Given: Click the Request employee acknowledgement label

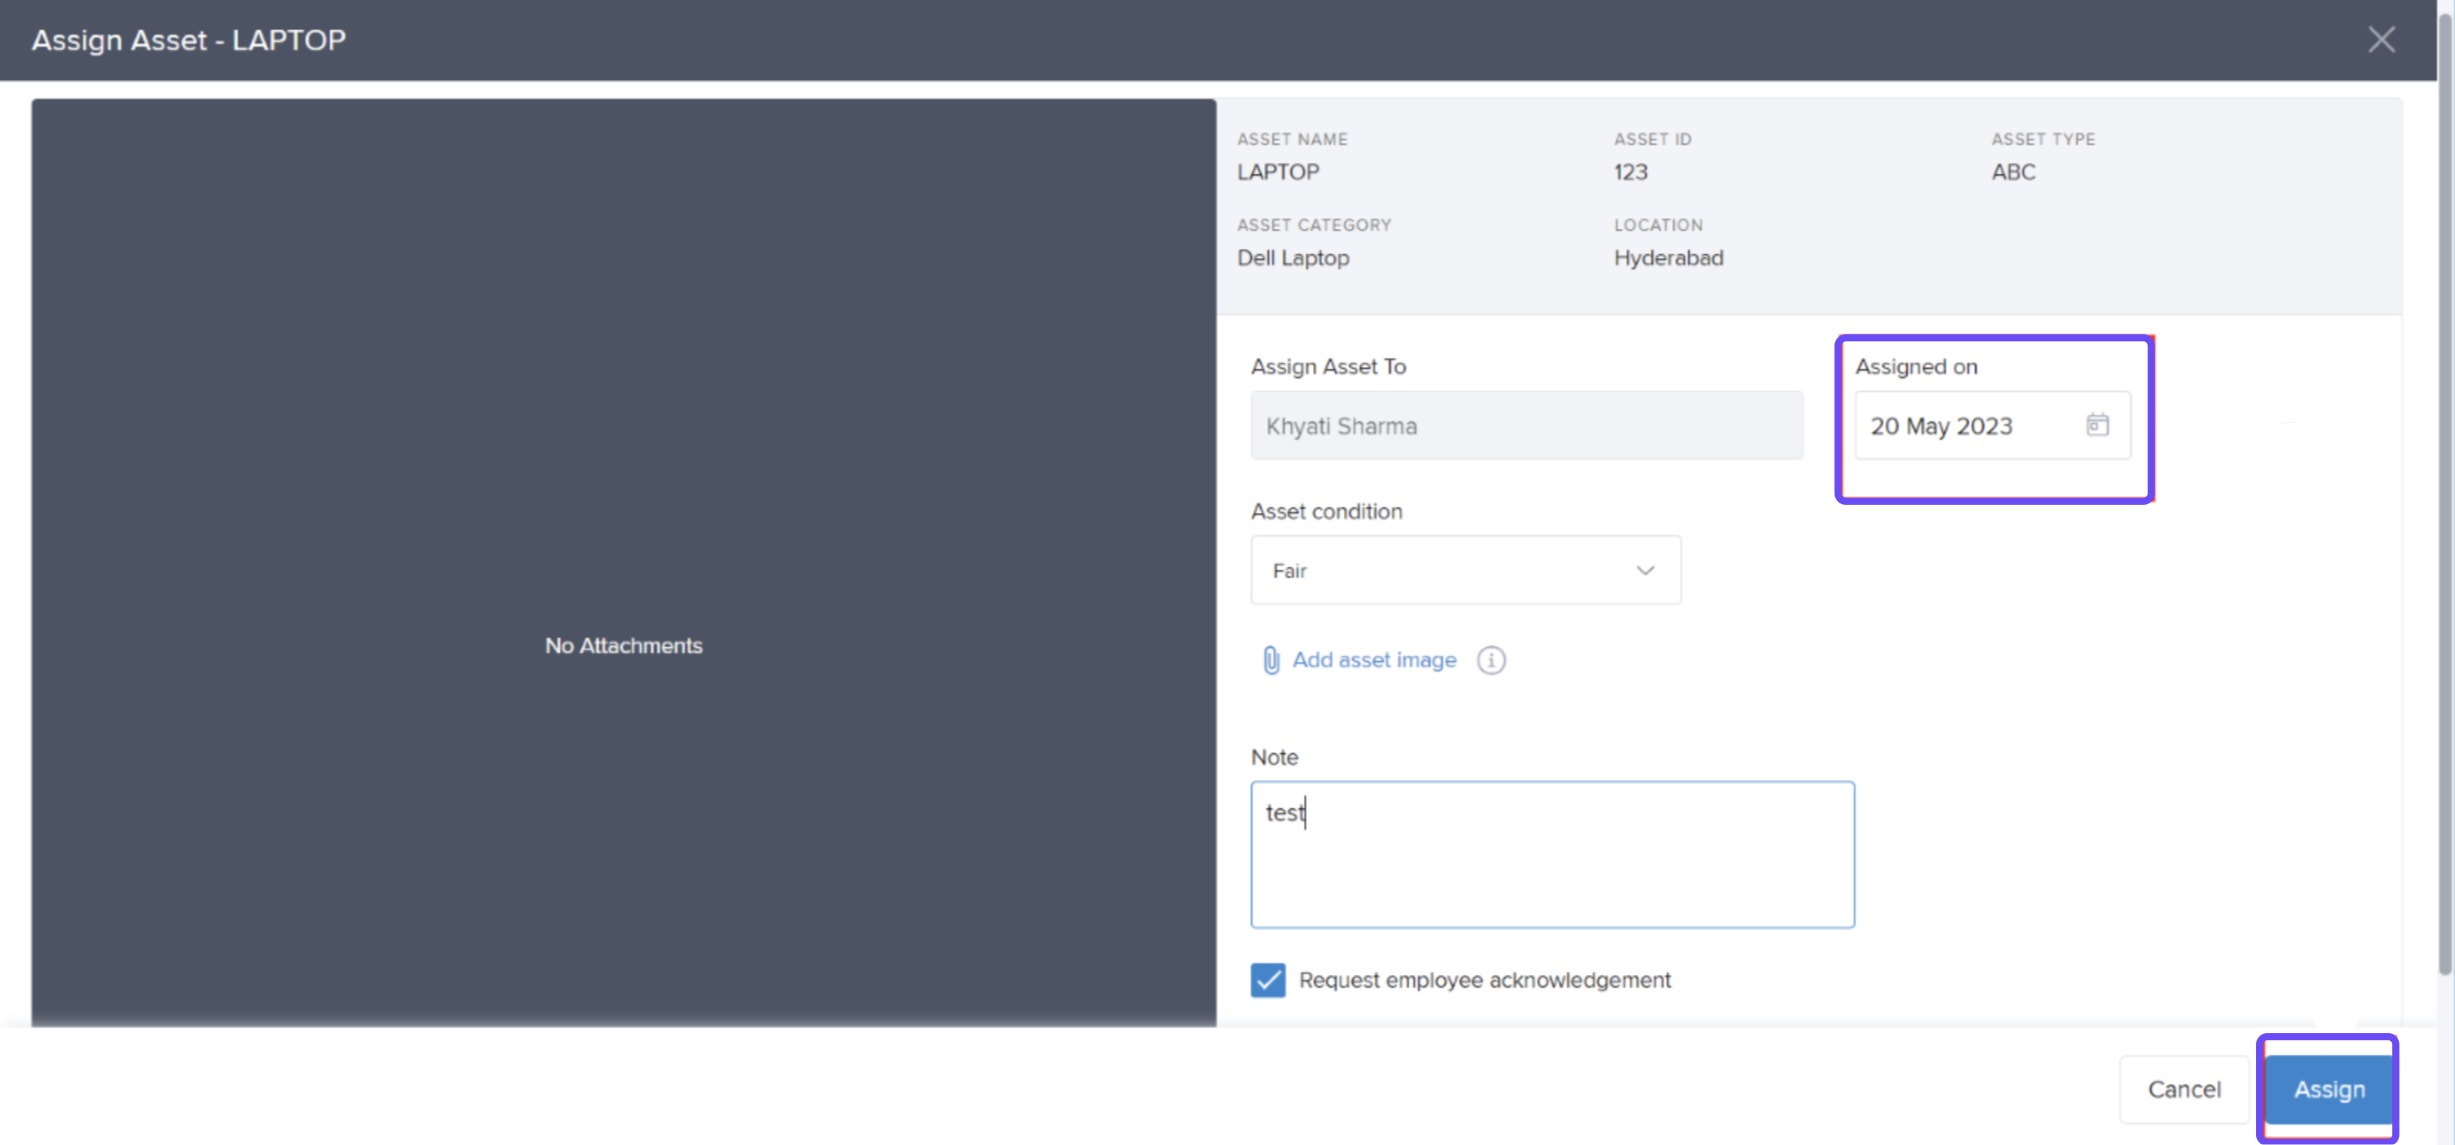Looking at the screenshot, I should [1484, 980].
